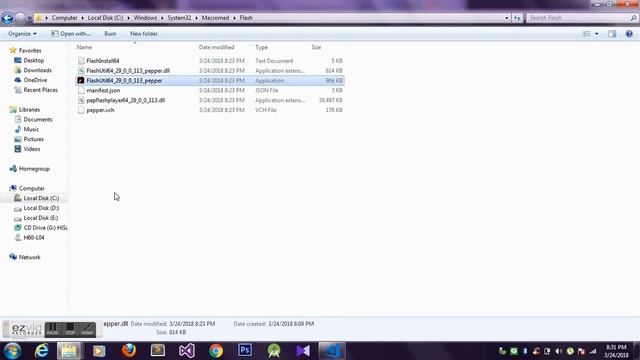The width and height of the screenshot is (640, 360).
Task: Click in the Search Flash field
Action: click(x=578, y=18)
